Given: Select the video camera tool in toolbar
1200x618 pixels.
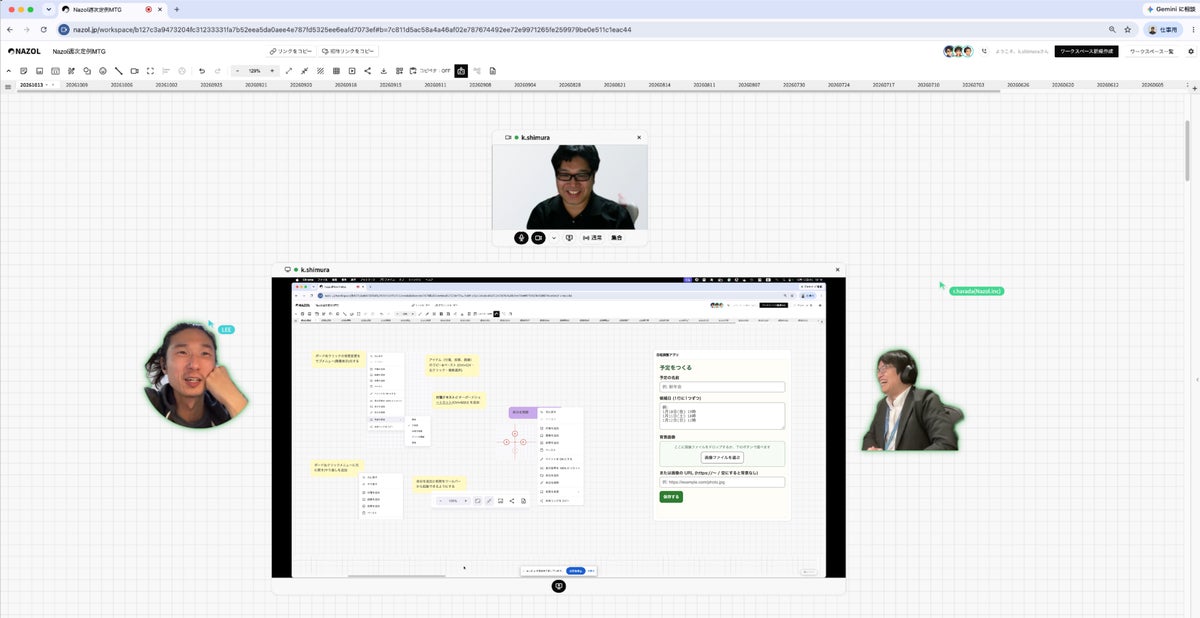Looking at the screenshot, I should pyautogui.click(x=134, y=71).
